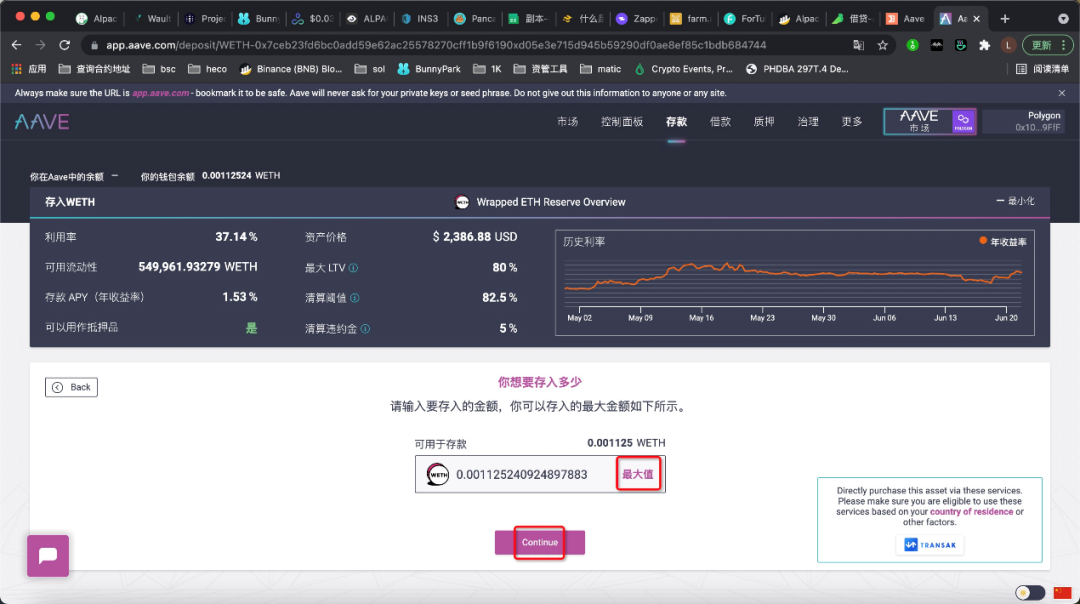Viewport: 1080px width, 604px height.
Task: Click the Transak logo in the purchase panel
Action: (929, 544)
